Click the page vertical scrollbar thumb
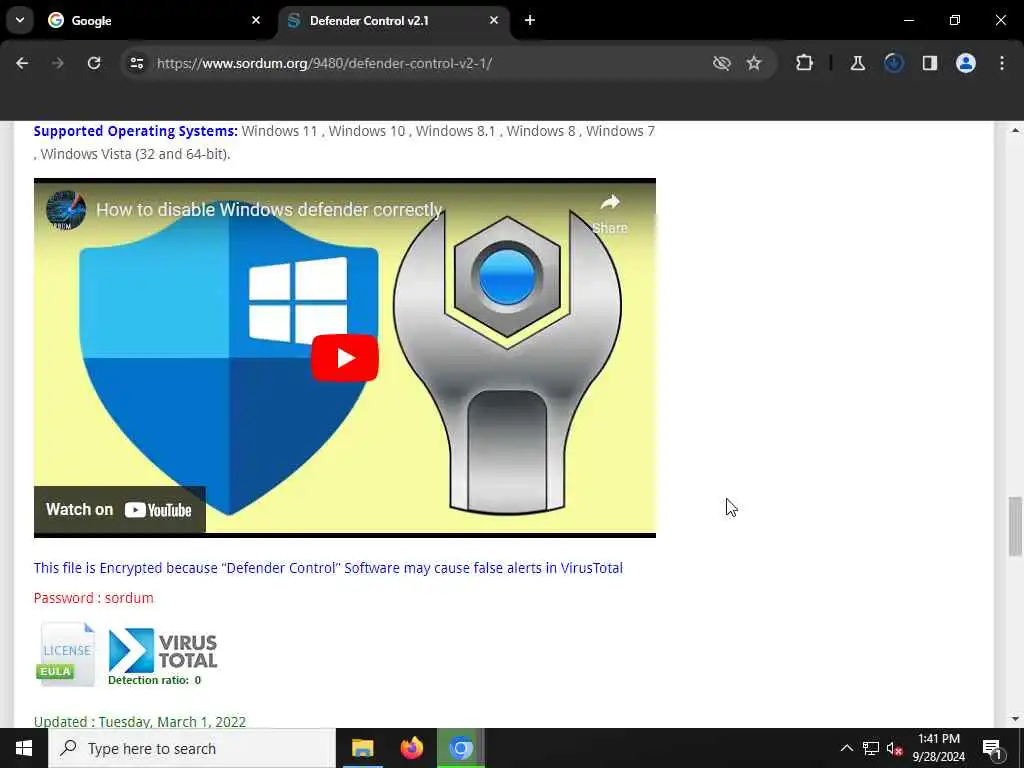Image resolution: width=1024 pixels, height=768 pixels. click(1015, 526)
